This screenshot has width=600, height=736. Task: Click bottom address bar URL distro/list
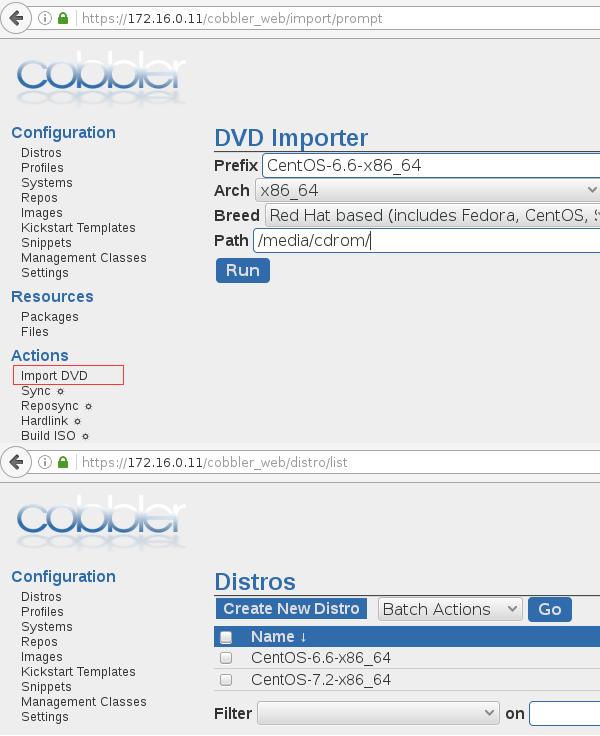point(215,462)
